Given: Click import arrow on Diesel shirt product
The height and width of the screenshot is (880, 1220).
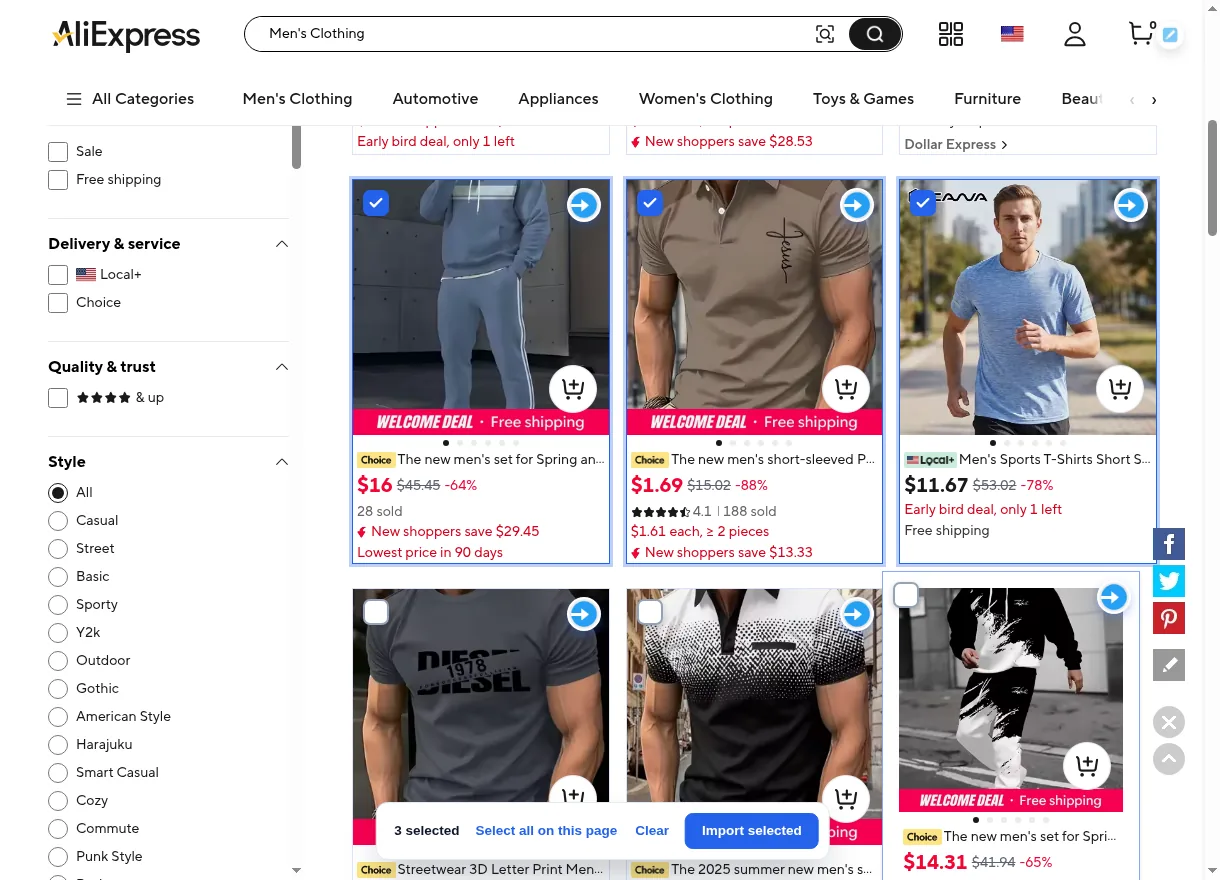Looking at the screenshot, I should click(x=583, y=613).
